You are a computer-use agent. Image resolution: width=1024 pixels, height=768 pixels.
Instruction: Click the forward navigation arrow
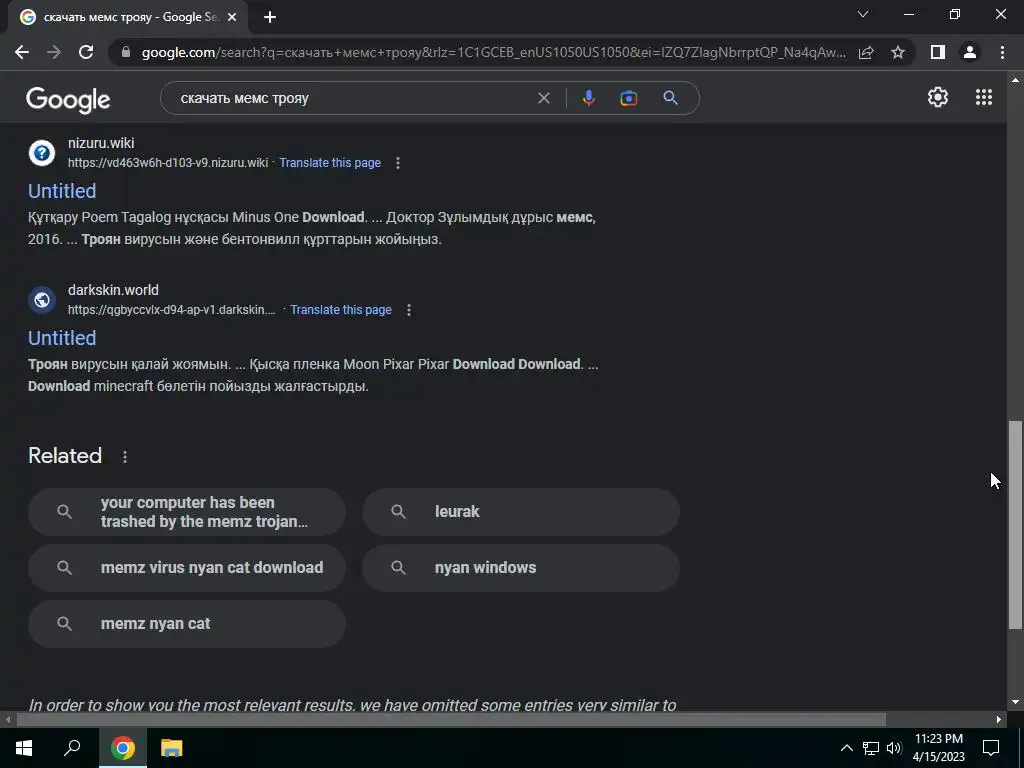54,52
